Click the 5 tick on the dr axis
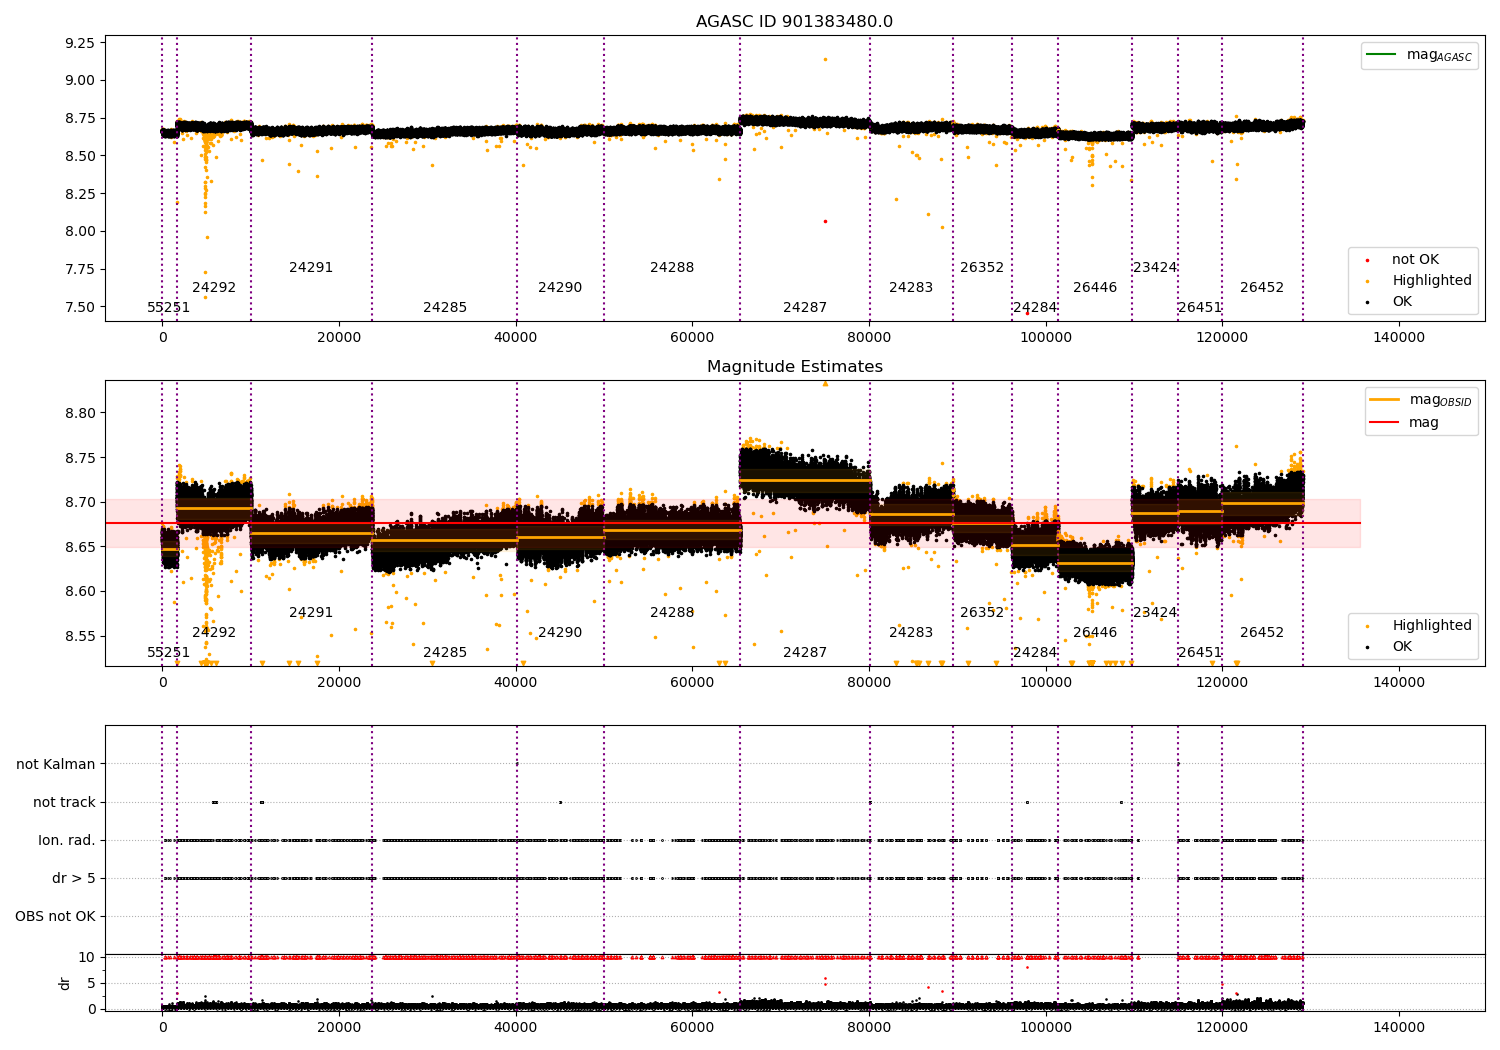The image size is (1500, 1050). (91, 983)
